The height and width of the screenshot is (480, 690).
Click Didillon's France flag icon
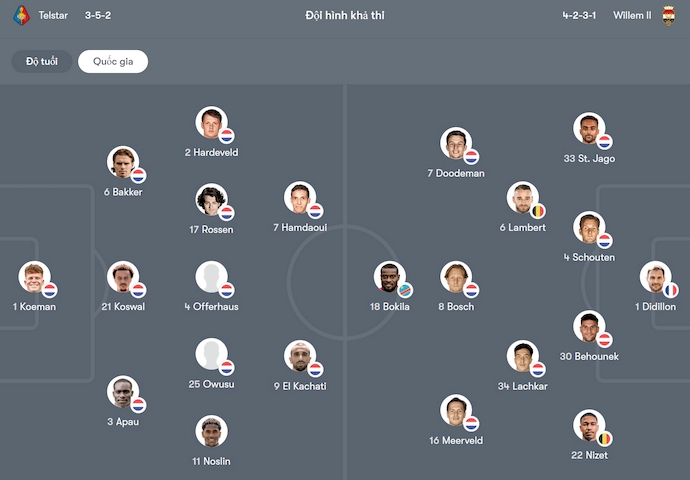pyautogui.click(x=670, y=290)
